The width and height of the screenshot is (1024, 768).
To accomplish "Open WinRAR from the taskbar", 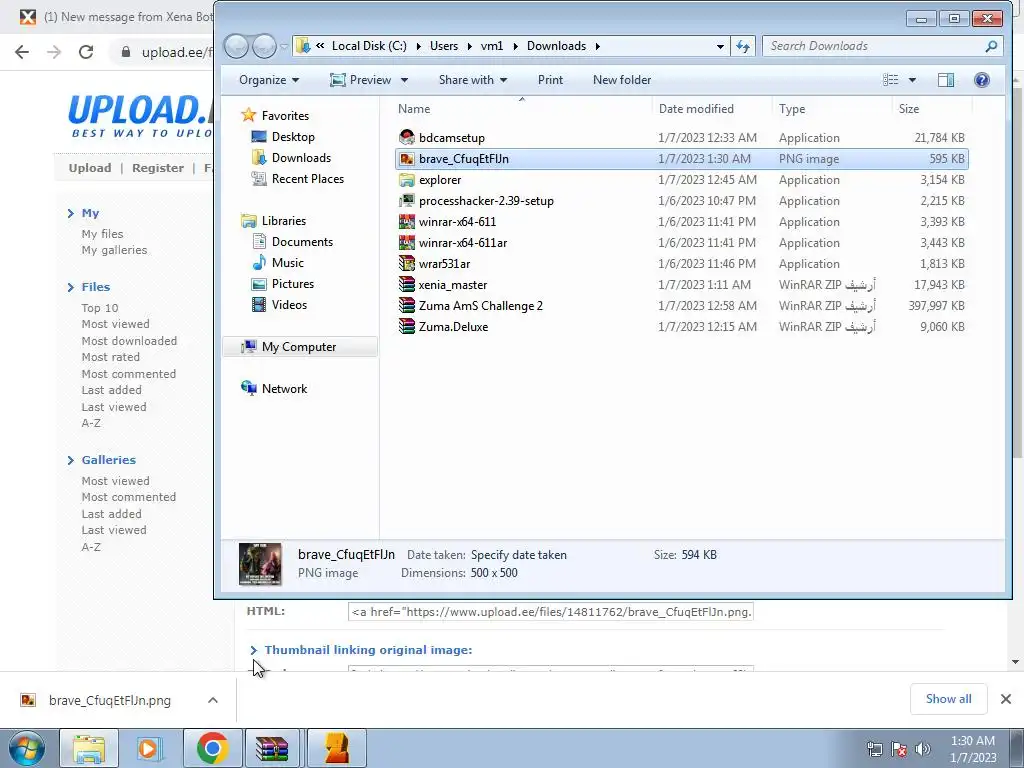I will click(x=272, y=748).
